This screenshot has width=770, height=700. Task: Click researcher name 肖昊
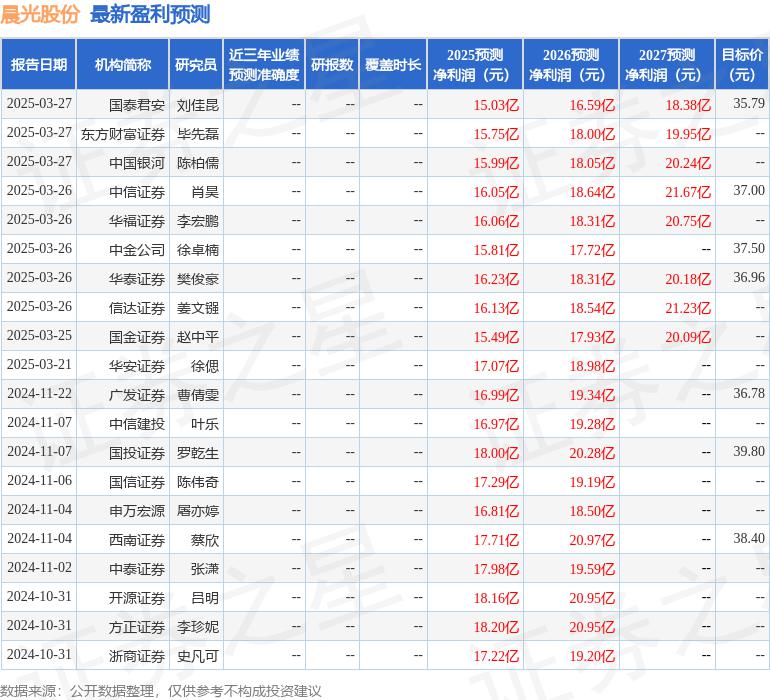pyautogui.click(x=205, y=192)
